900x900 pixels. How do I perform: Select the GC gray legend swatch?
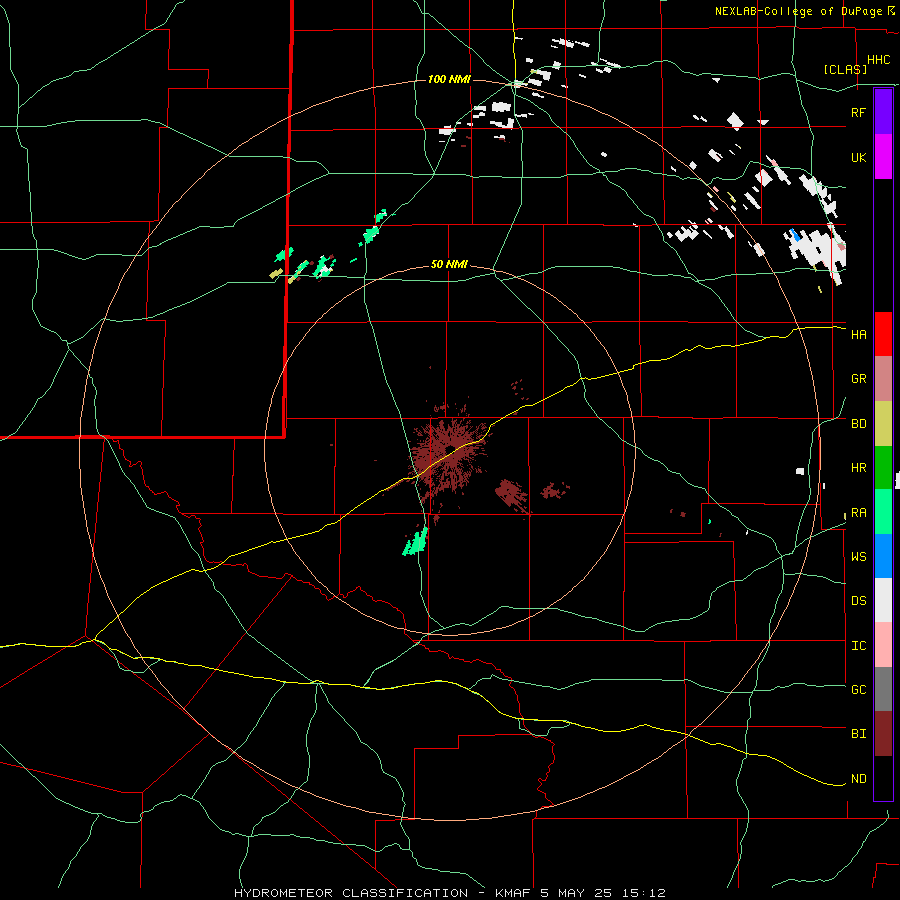point(883,689)
